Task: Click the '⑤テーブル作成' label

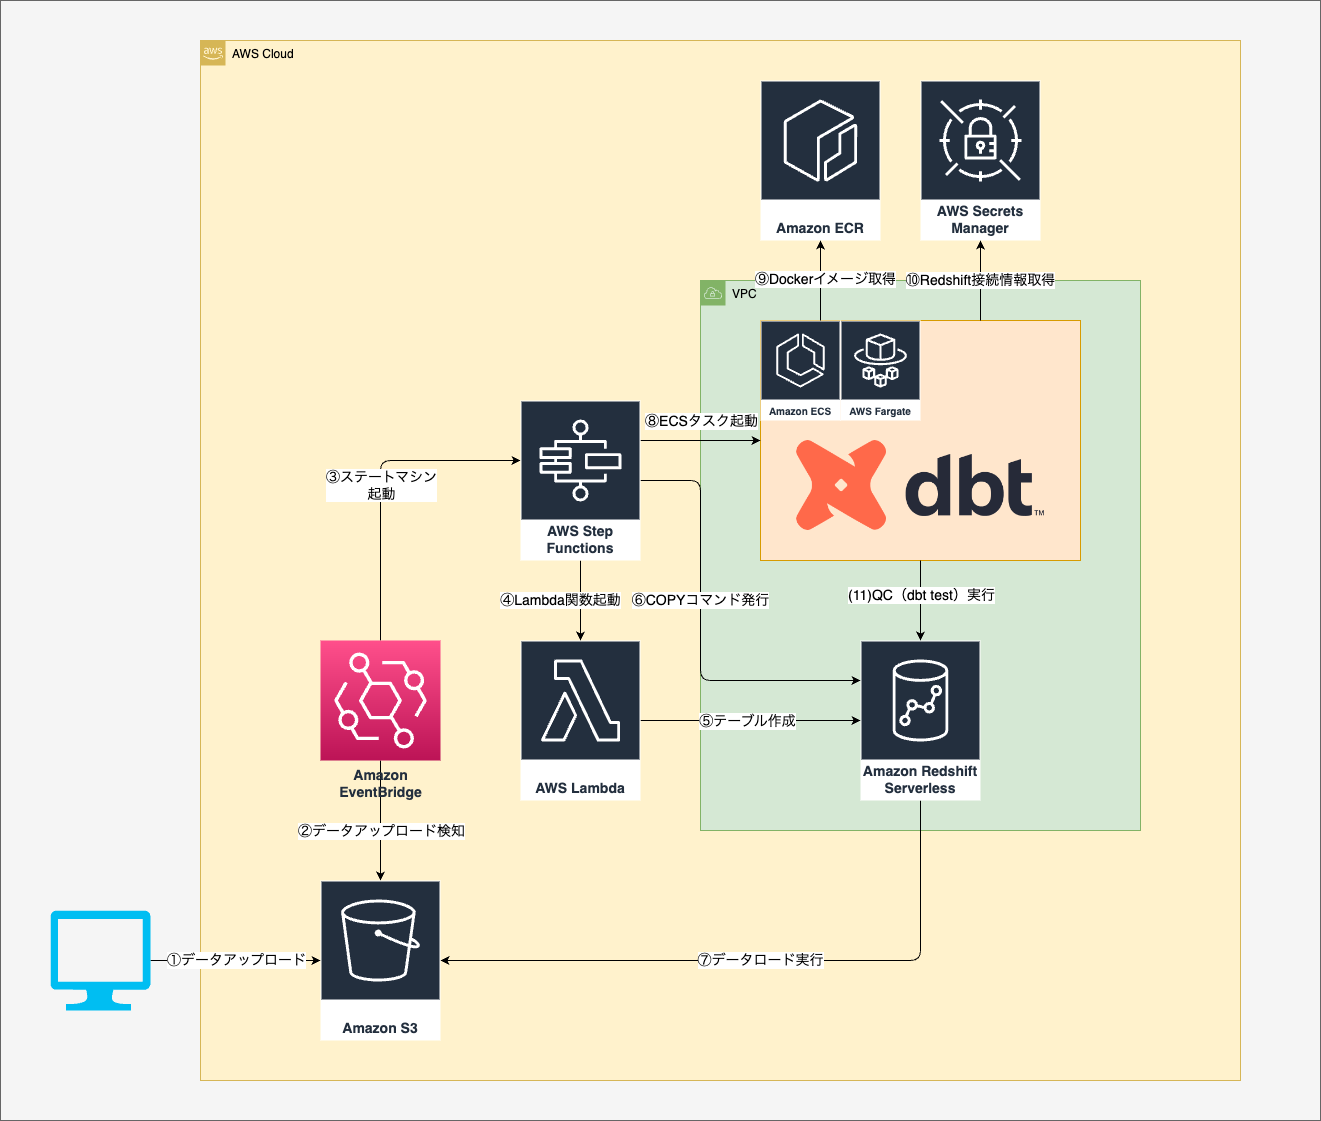Action: (x=747, y=720)
